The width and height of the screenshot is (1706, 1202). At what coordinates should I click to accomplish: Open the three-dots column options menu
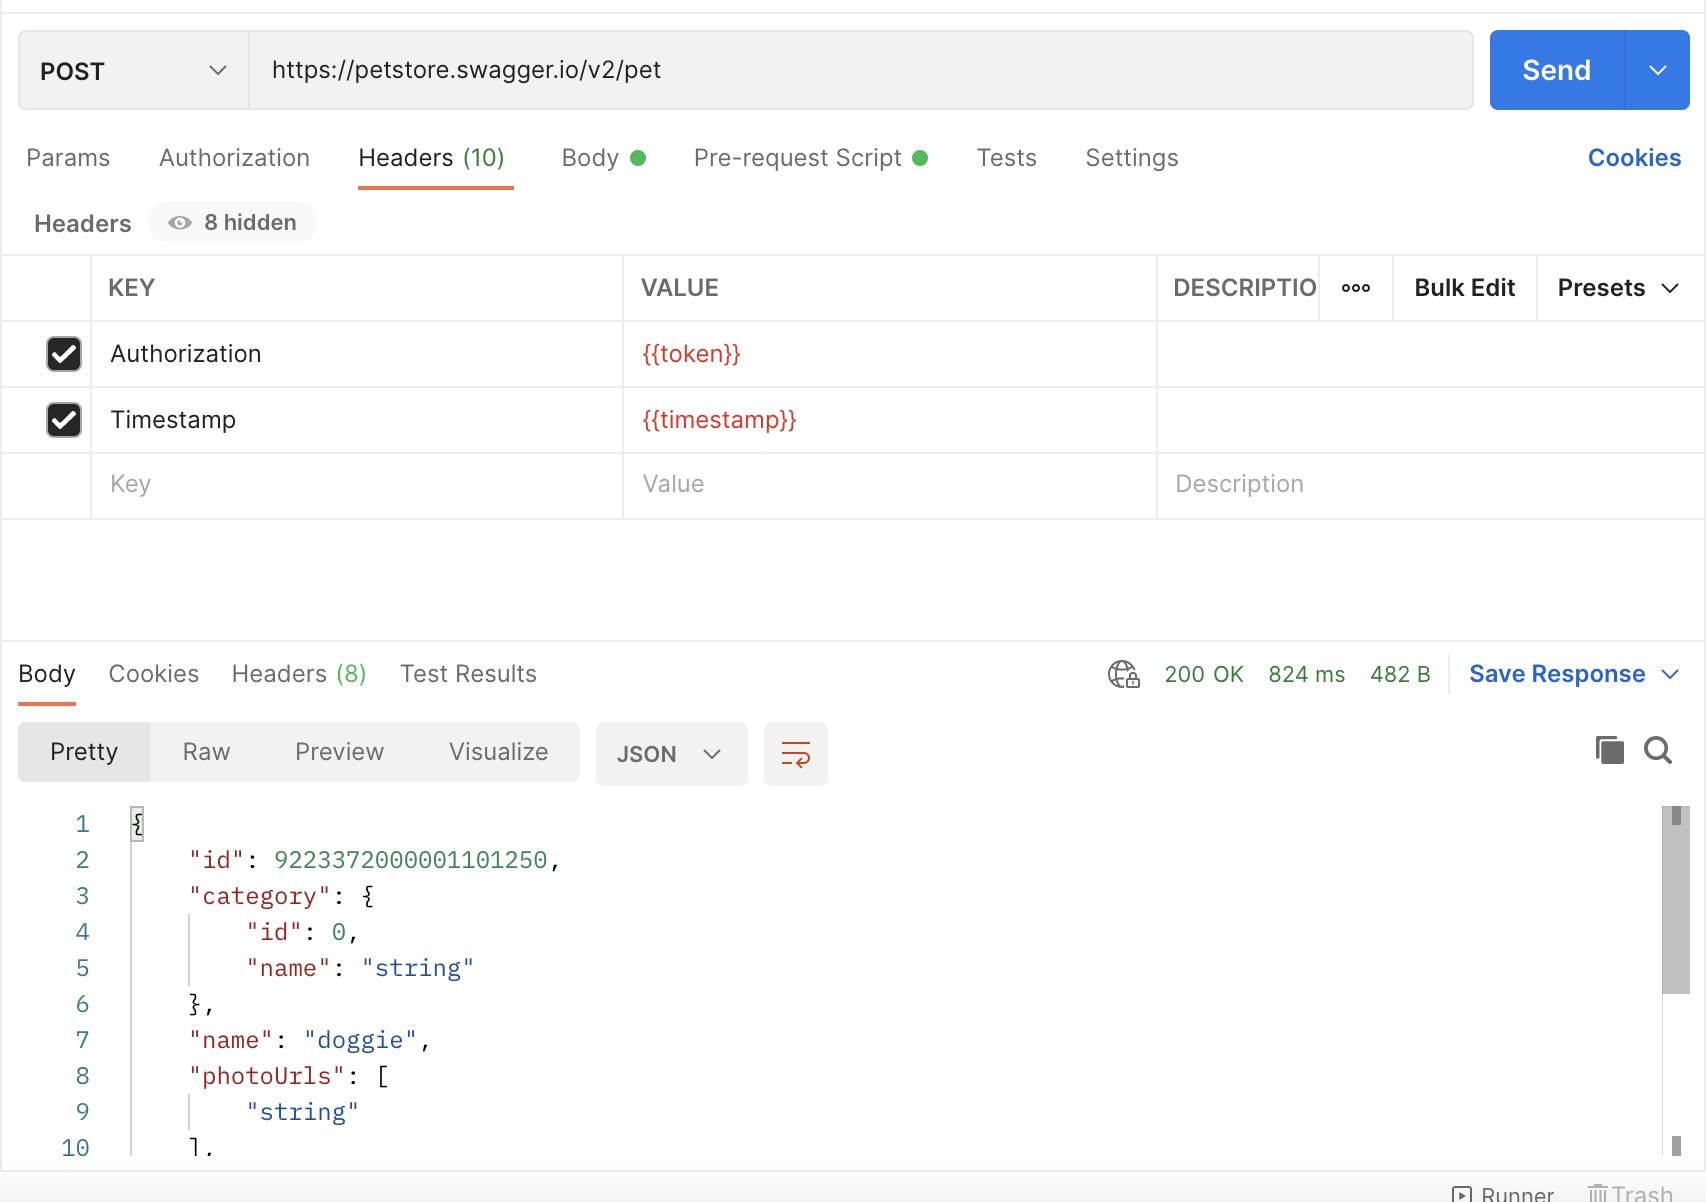pos(1356,288)
